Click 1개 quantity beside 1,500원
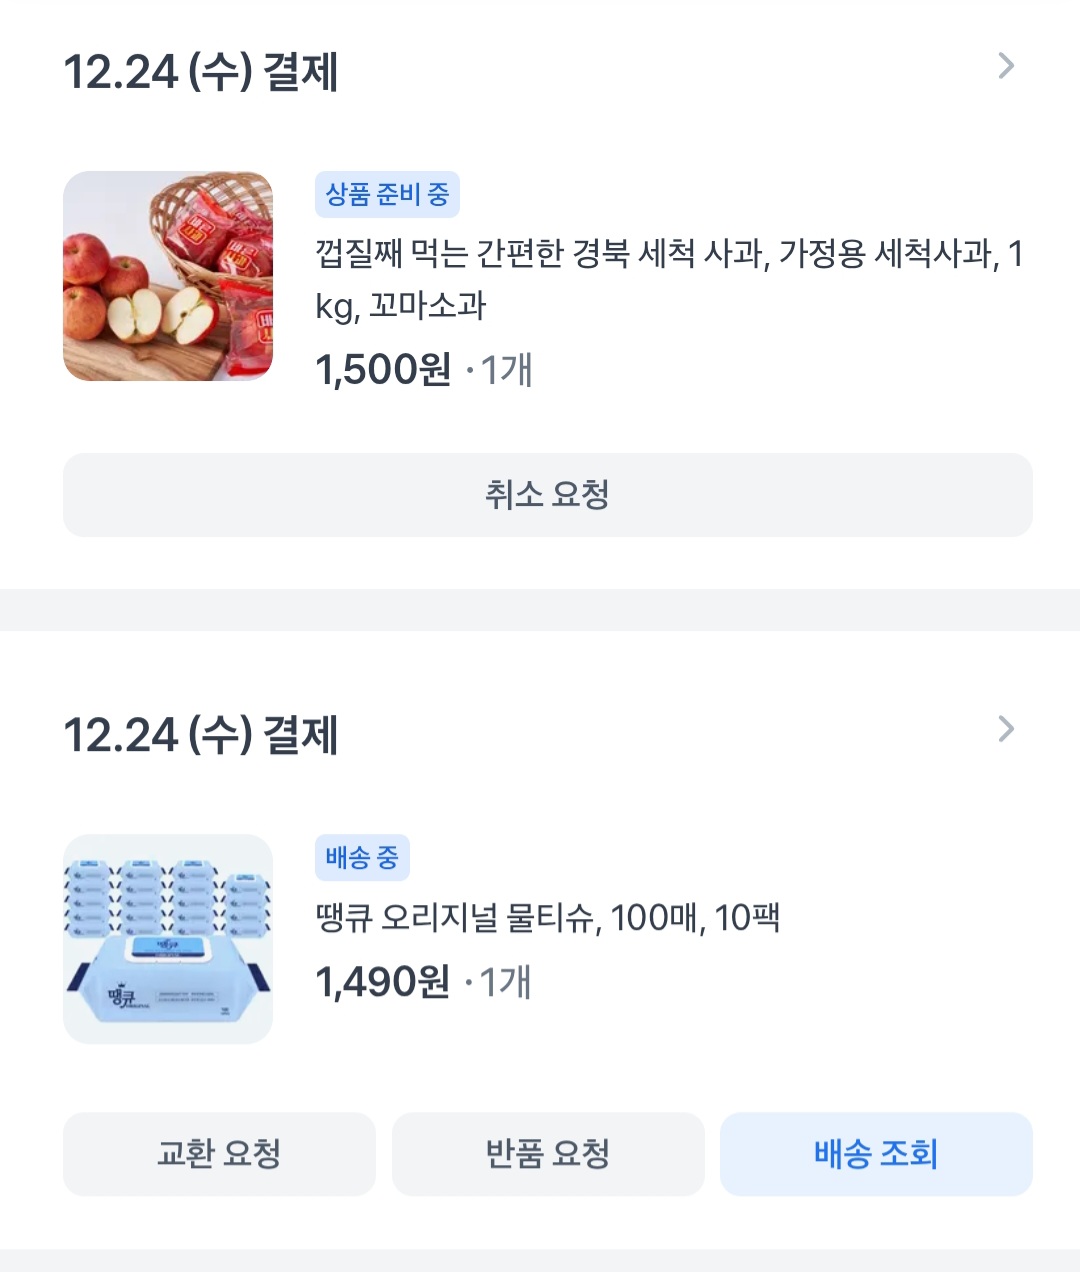The image size is (1080, 1272). tap(507, 370)
